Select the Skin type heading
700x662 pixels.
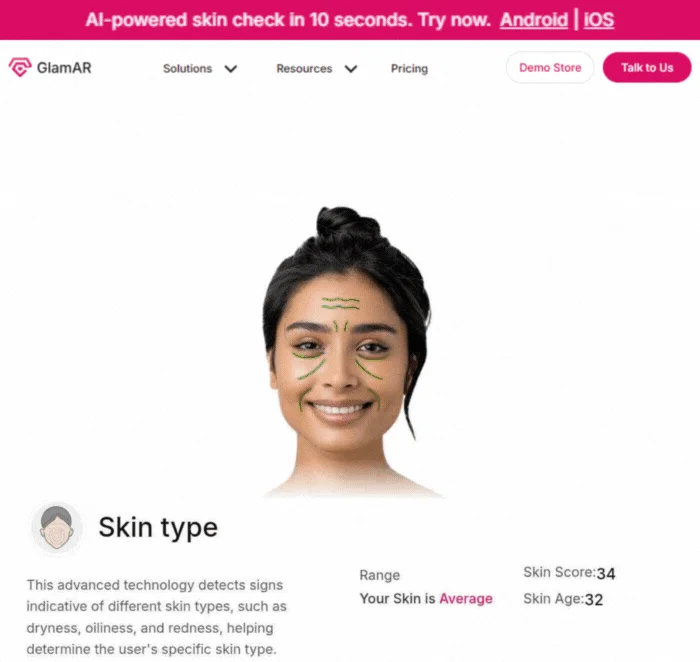click(x=158, y=528)
